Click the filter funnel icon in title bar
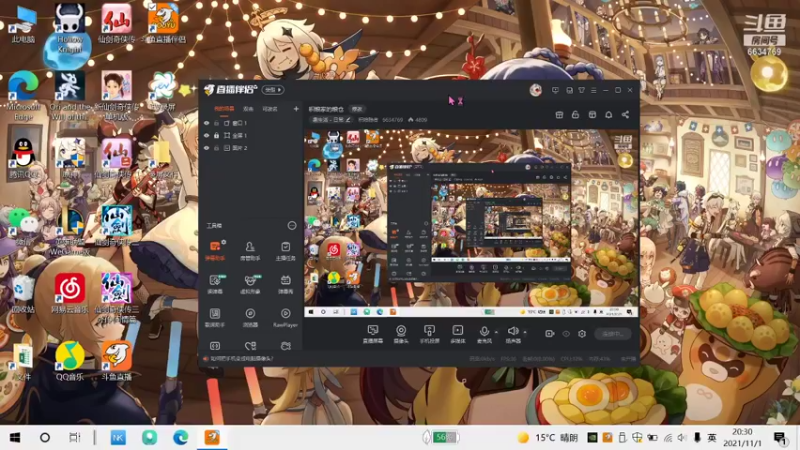The image size is (800, 450). pyautogui.click(x=582, y=90)
